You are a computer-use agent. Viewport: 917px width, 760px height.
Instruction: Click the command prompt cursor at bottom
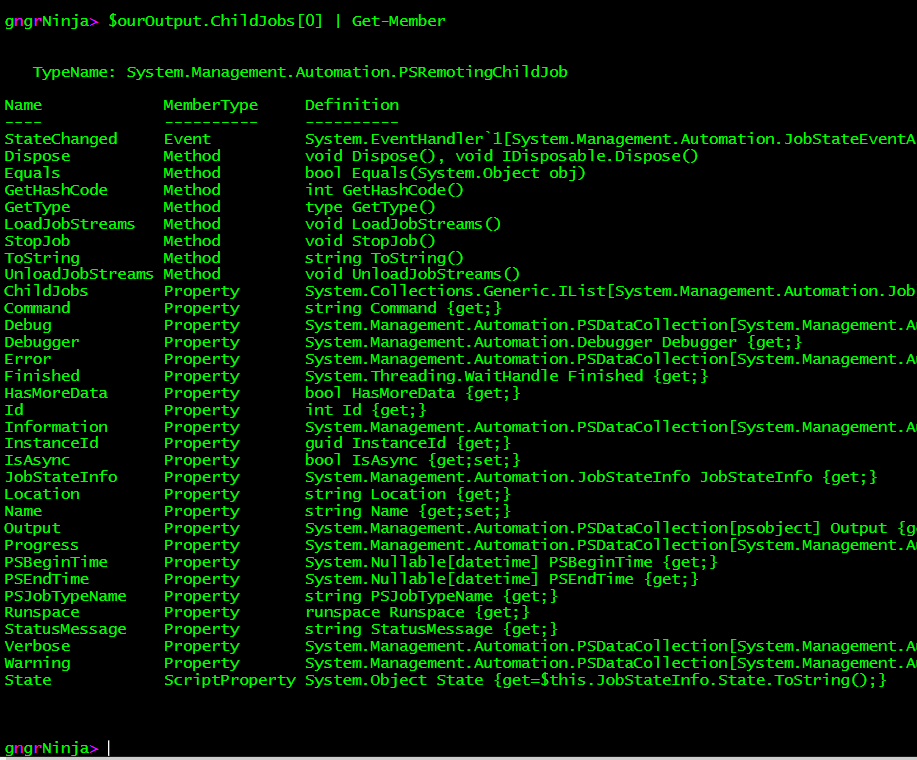click(109, 748)
